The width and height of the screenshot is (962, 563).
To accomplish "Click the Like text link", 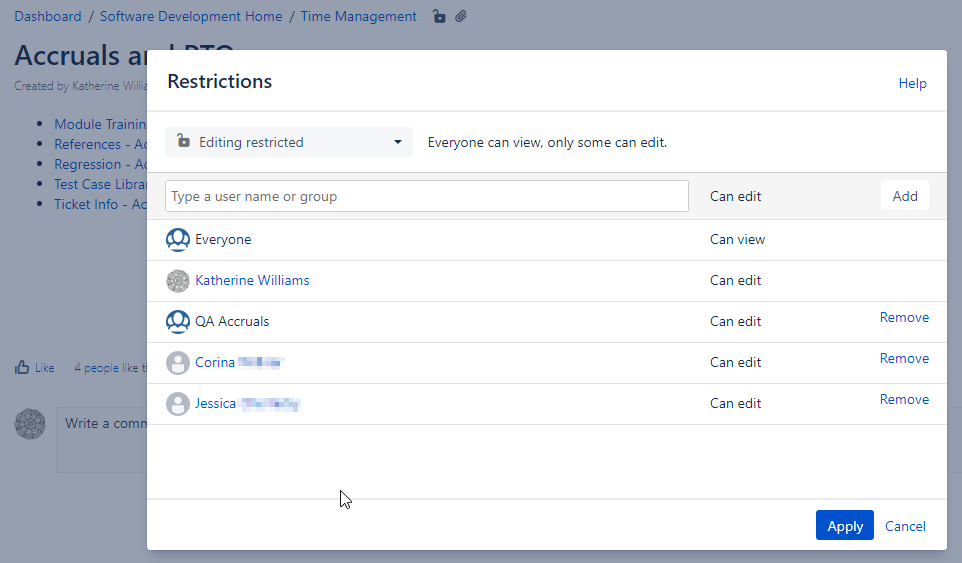I will coord(44,368).
